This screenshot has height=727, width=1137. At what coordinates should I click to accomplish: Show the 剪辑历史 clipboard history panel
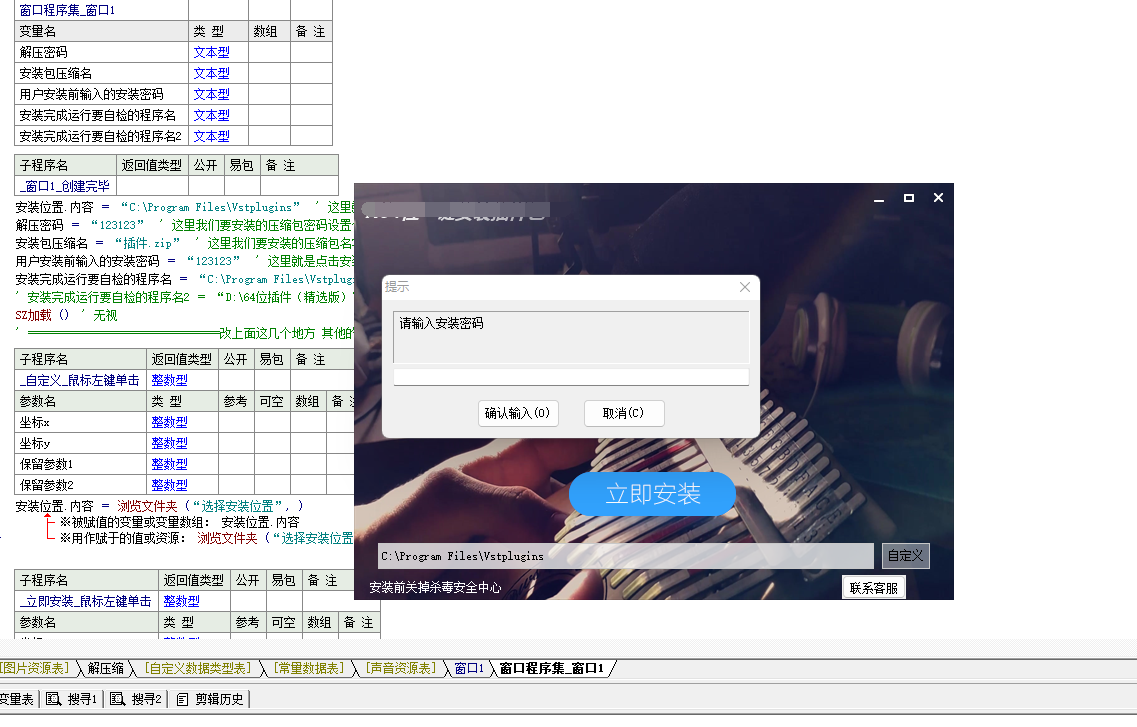click(x=209, y=699)
